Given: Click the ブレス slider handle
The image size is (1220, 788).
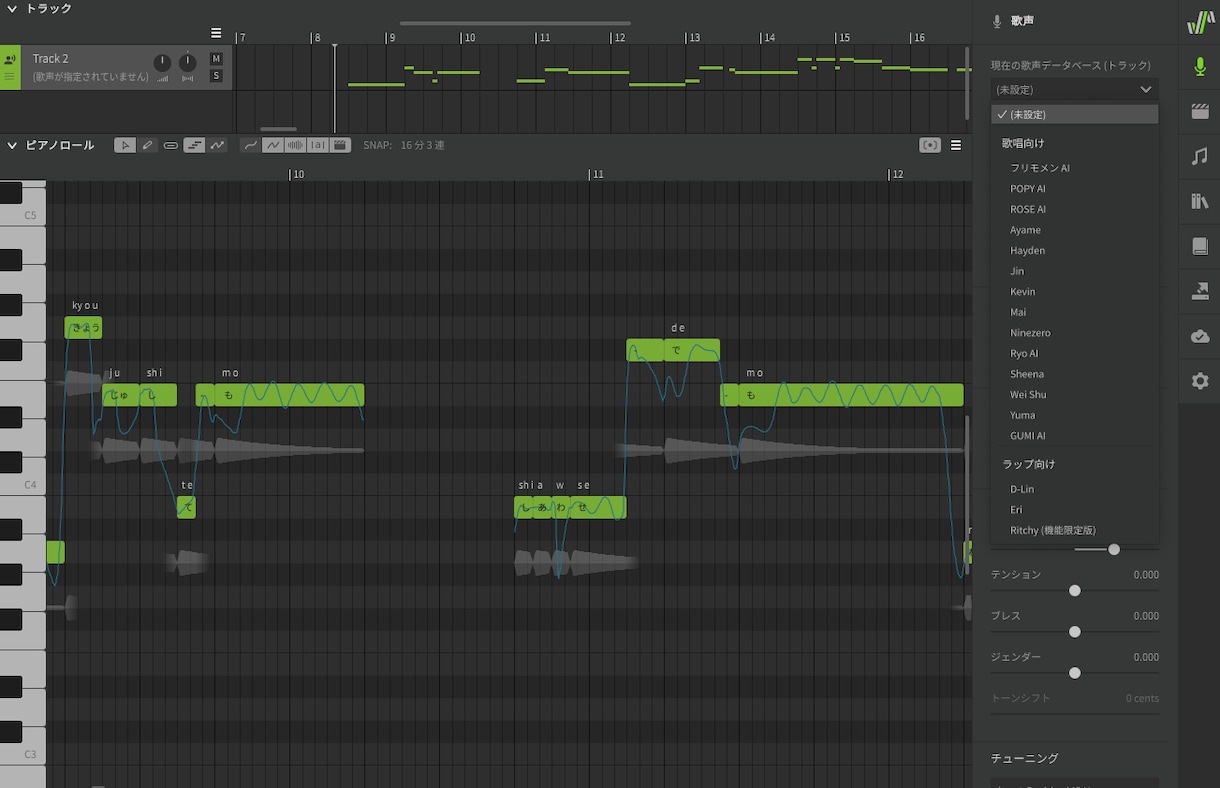Looking at the screenshot, I should pos(1075,632).
